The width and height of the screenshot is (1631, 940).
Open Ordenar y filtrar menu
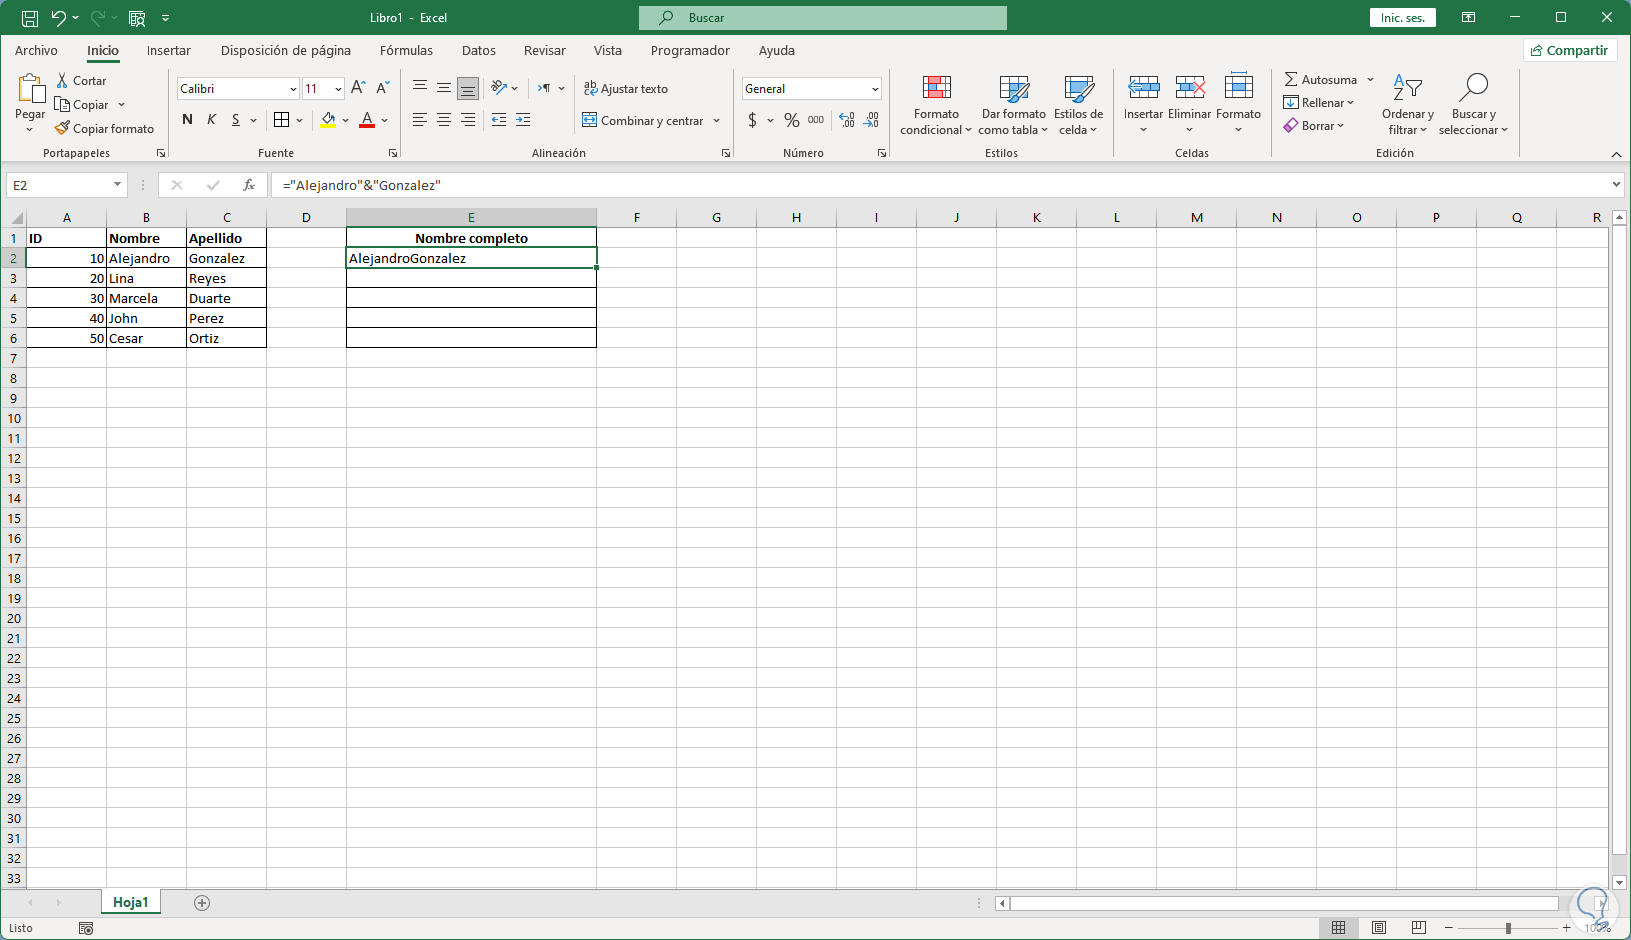(x=1408, y=104)
